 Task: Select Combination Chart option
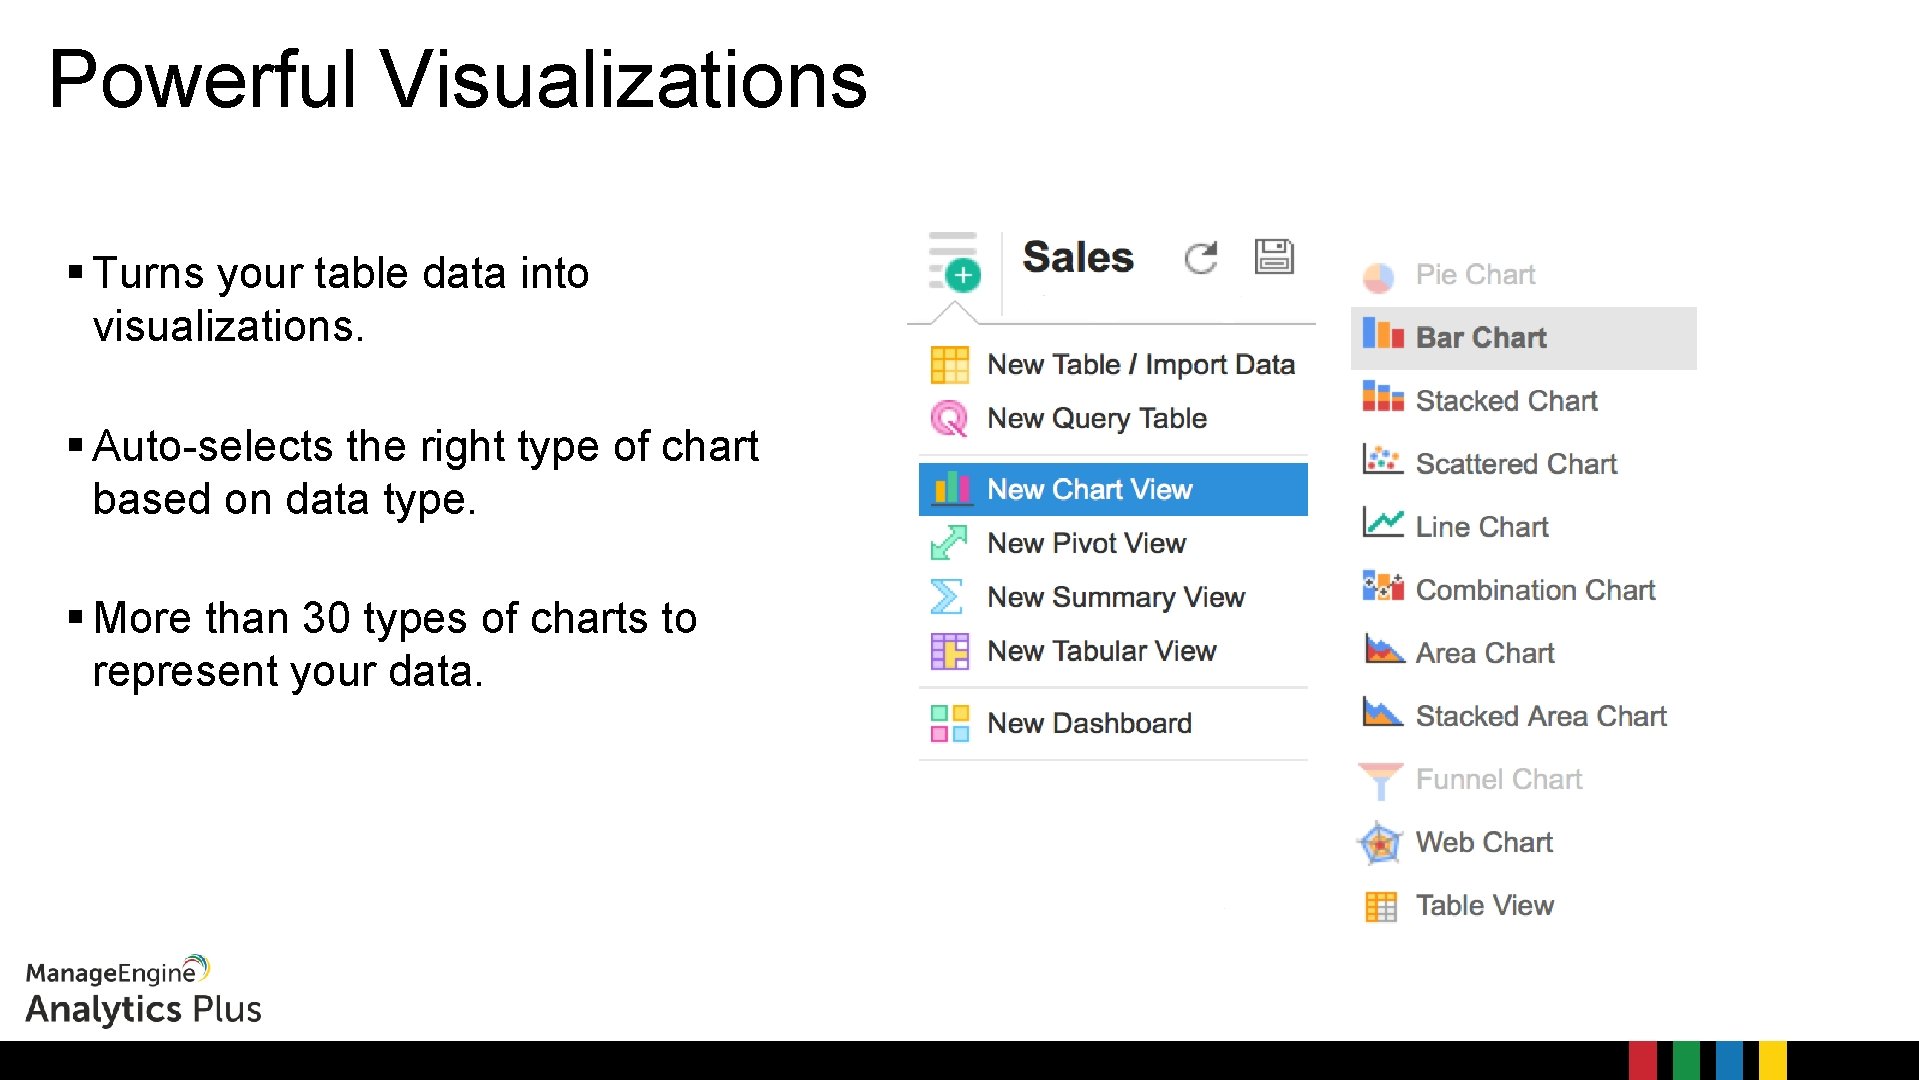pyautogui.click(x=1535, y=590)
